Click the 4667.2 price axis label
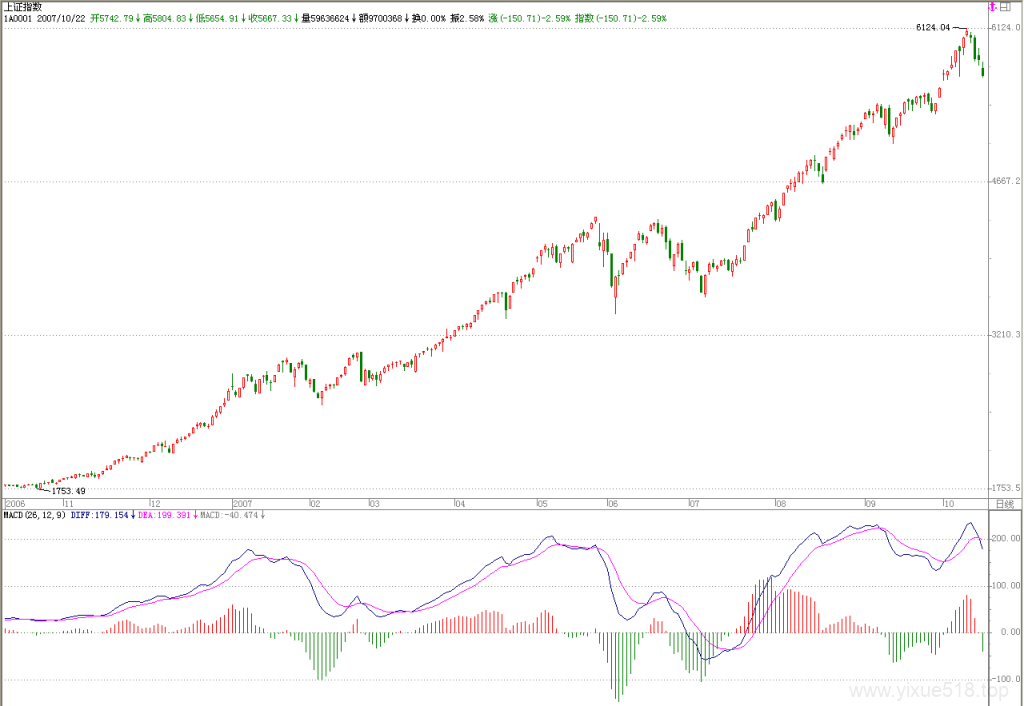This screenshot has width=1024, height=706. point(1006,182)
